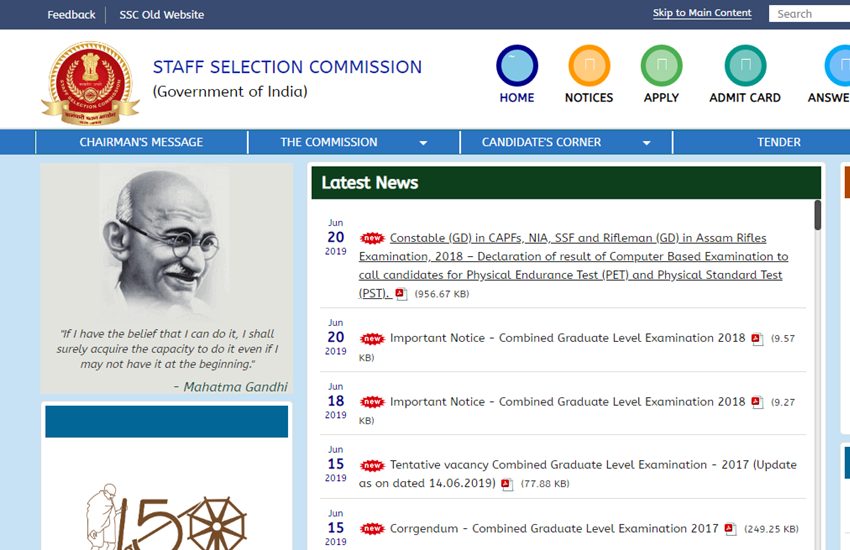The height and width of the screenshot is (550, 850).
Task: Click the Latest News vertical scrollbar
Action: (x=817, y=215)
